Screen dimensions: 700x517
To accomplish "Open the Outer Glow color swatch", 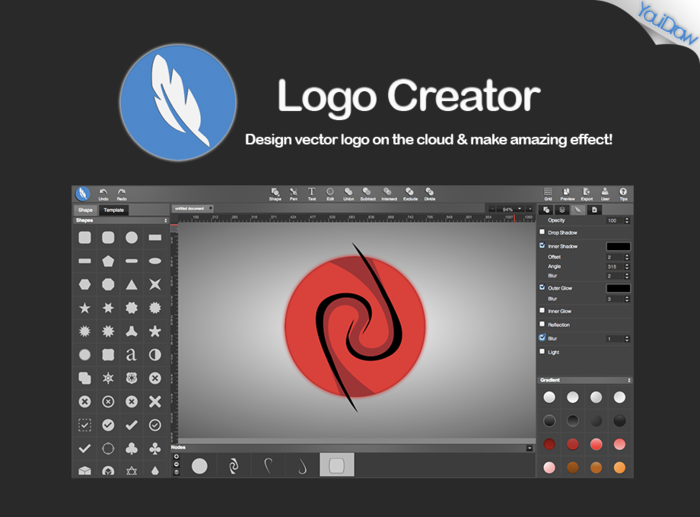I will click(618, 288).
